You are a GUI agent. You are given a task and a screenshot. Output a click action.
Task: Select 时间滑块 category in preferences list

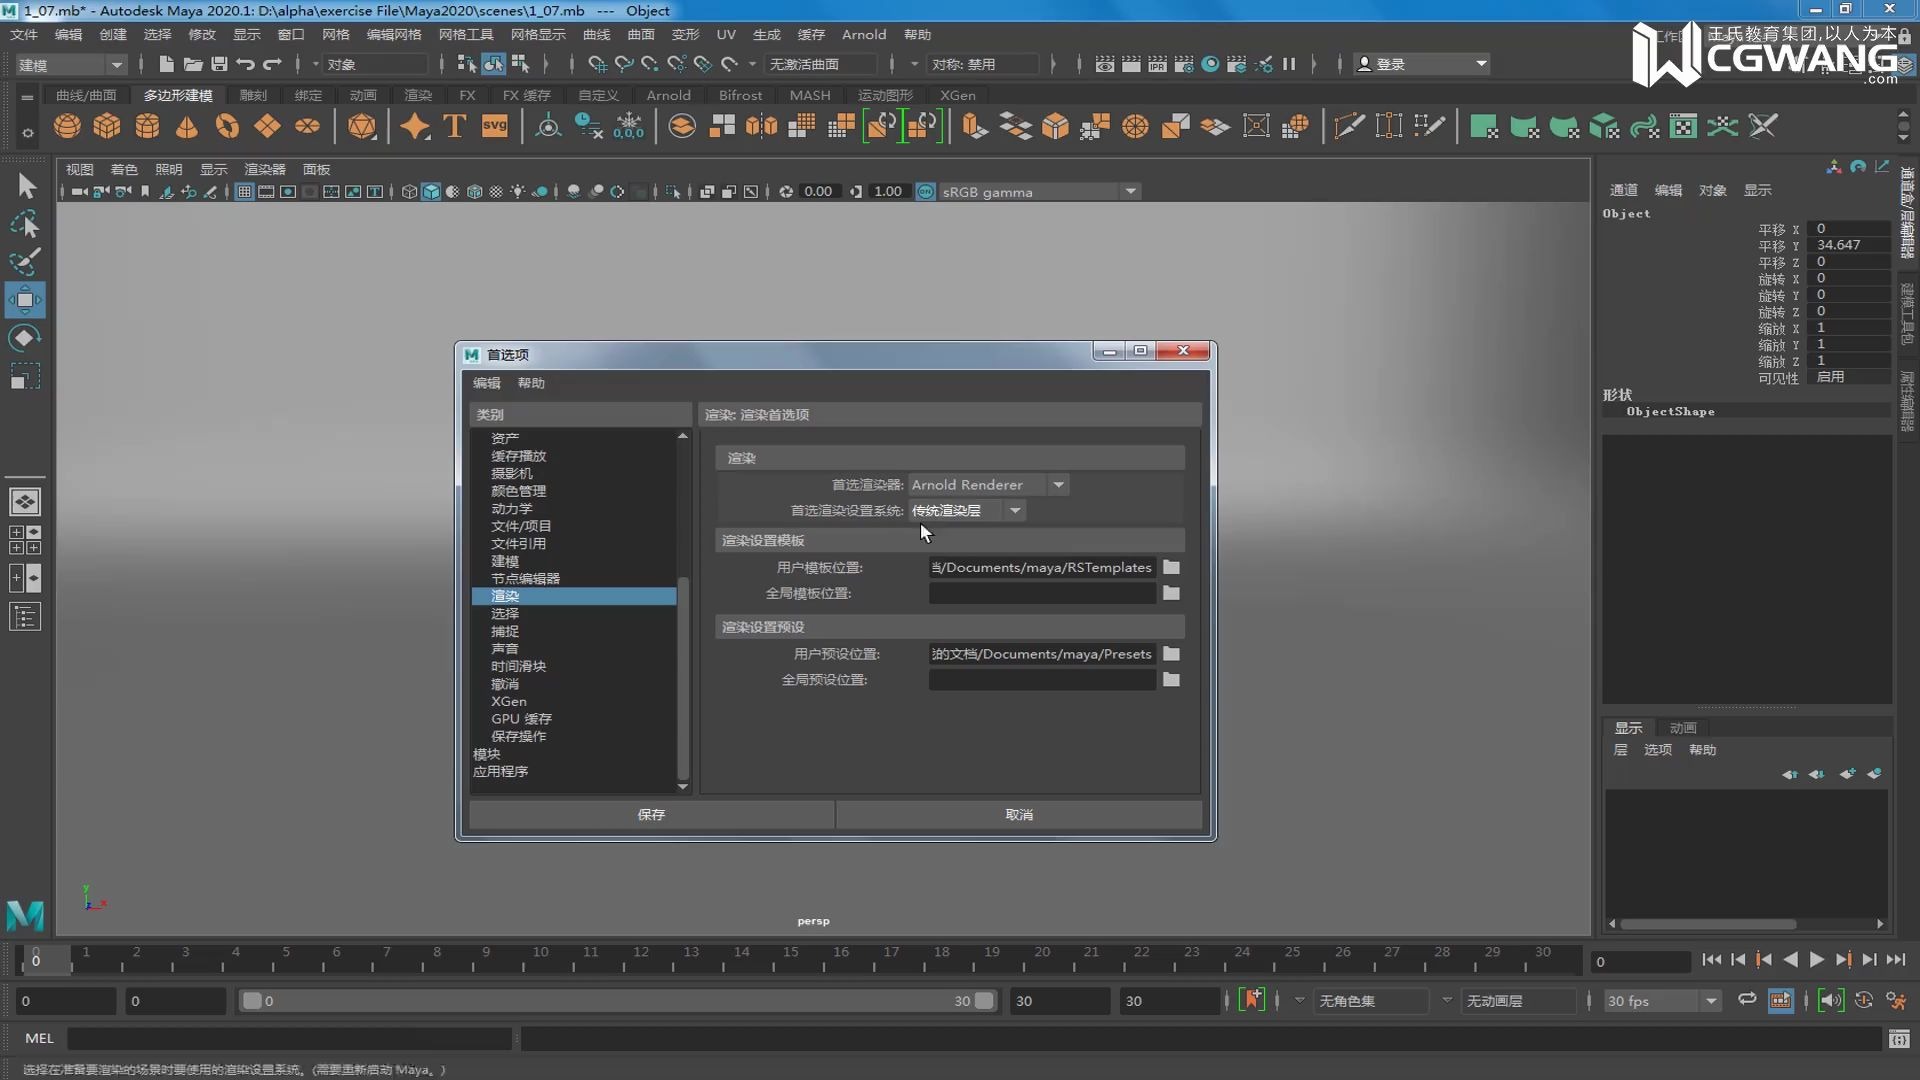coord(518,666)
